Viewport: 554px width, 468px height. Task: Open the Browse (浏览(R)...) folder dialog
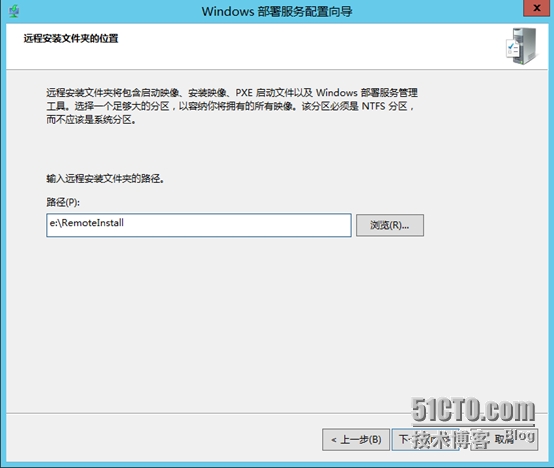point(390,225)
